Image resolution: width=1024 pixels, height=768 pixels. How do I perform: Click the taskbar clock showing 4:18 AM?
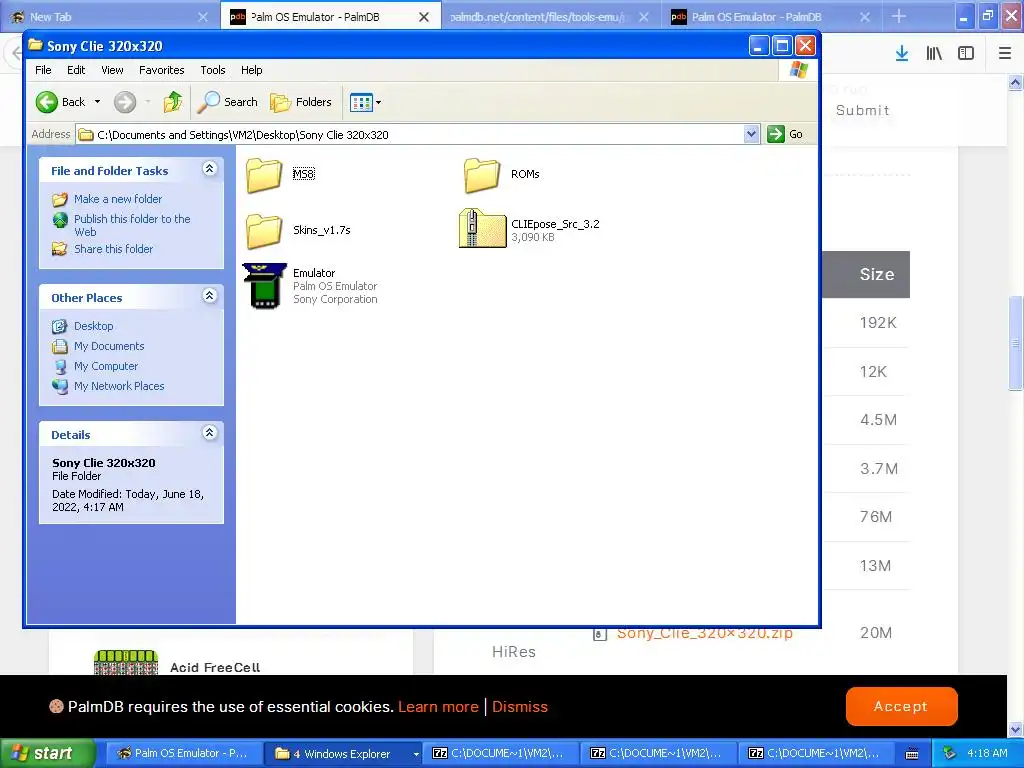click(987, 754)
